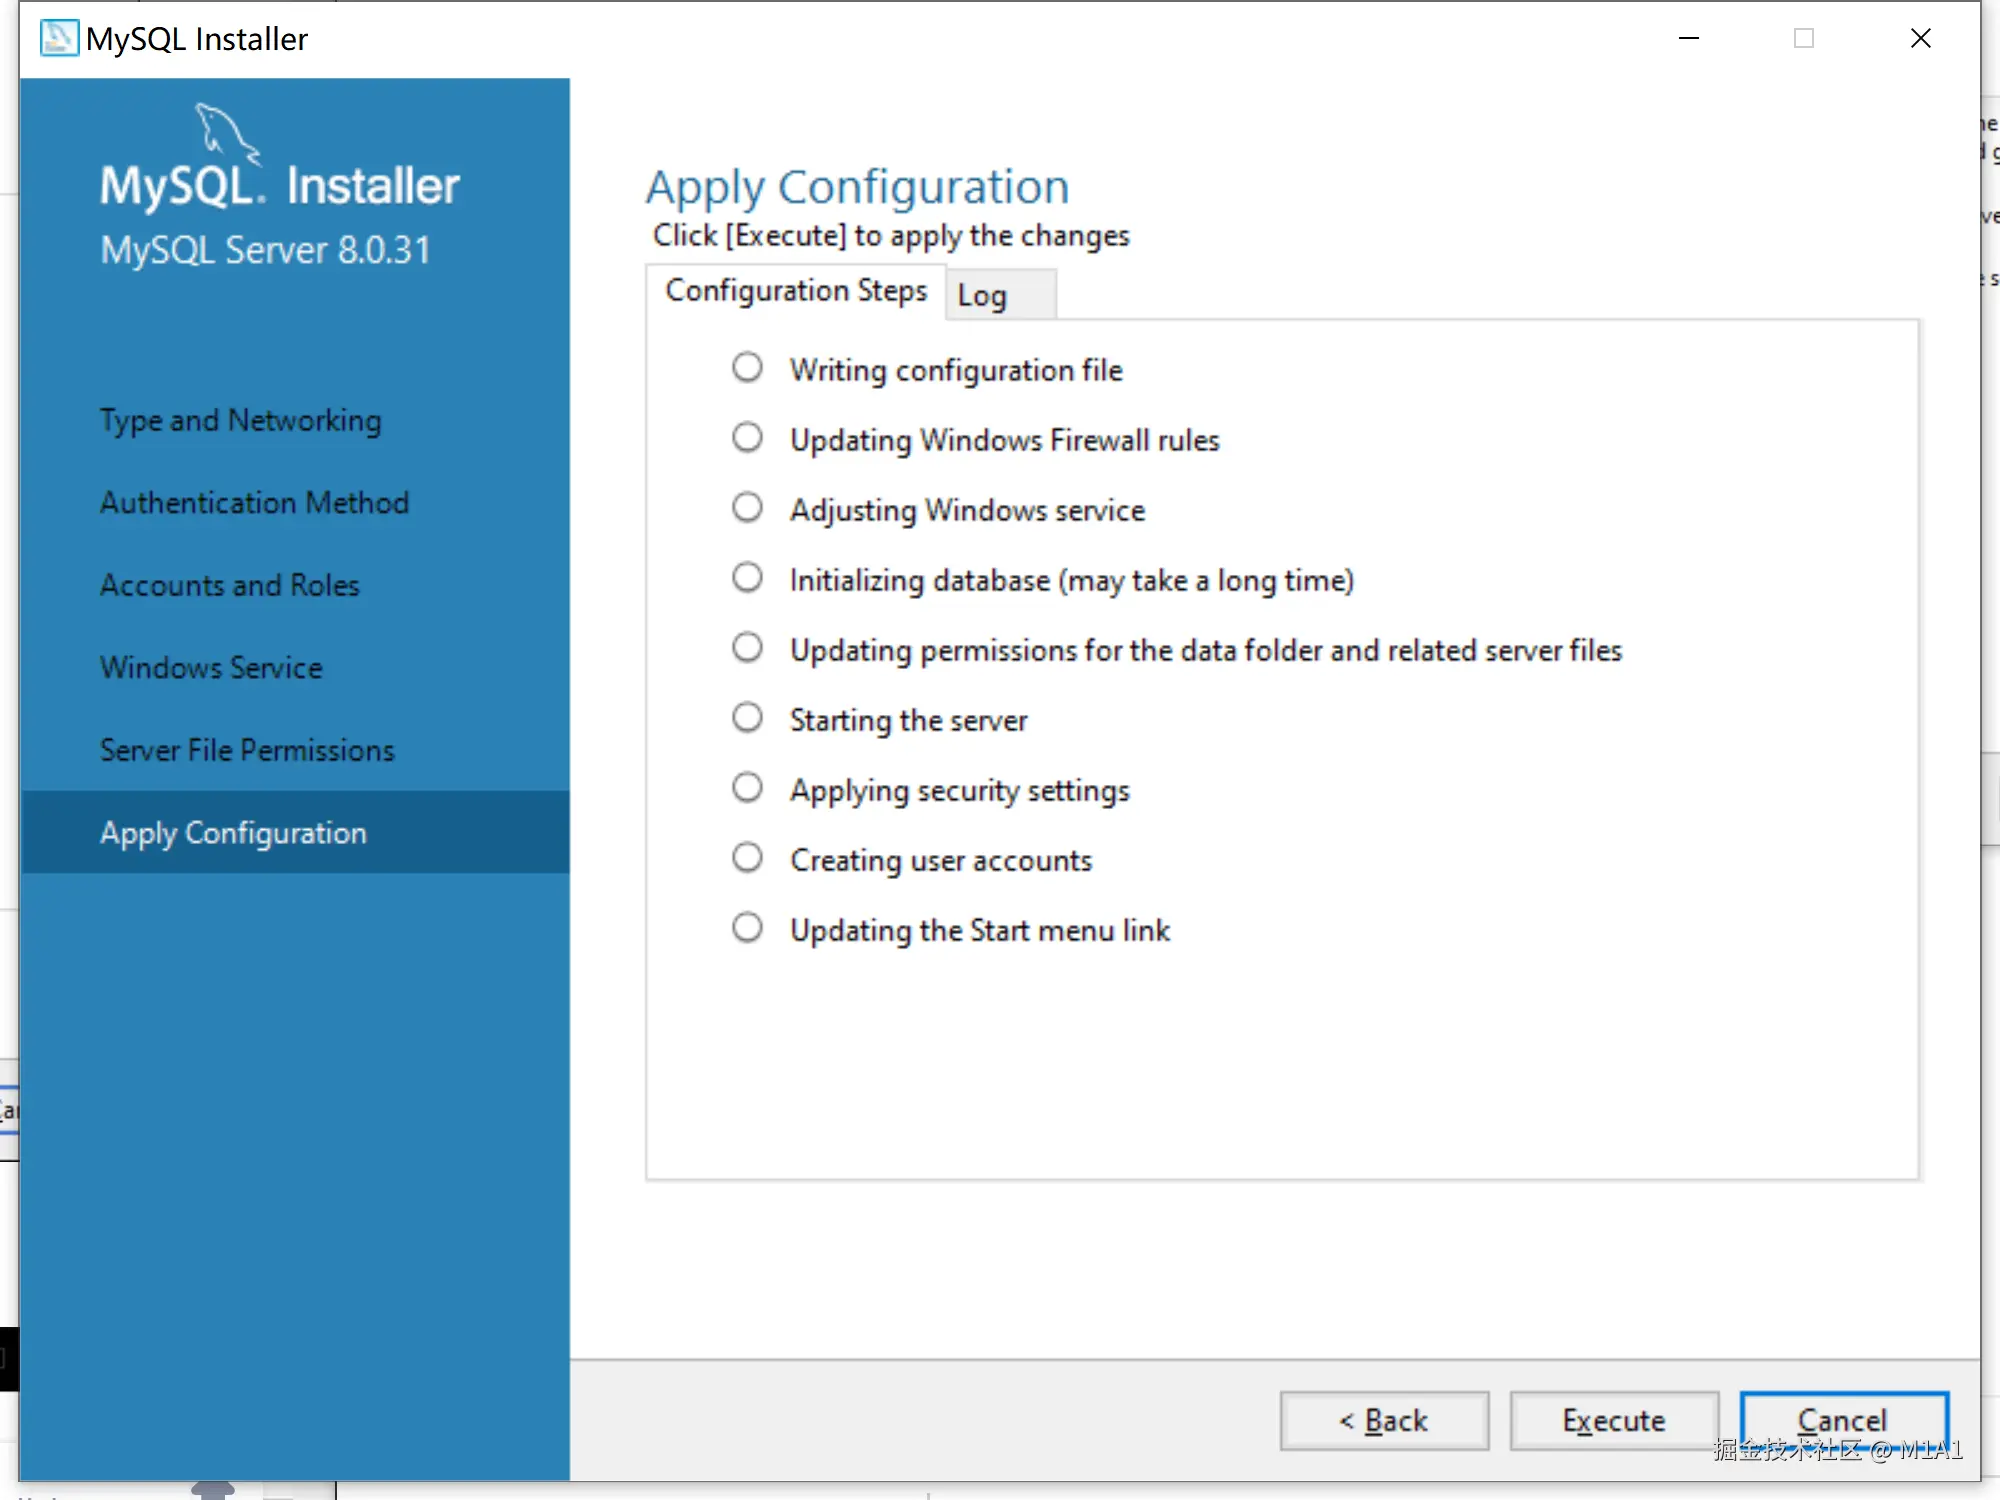2000x1500 pixels.
Task: Minimize the MySQL Installer window
Action: pyautogui.click(x=1689, y=38)
